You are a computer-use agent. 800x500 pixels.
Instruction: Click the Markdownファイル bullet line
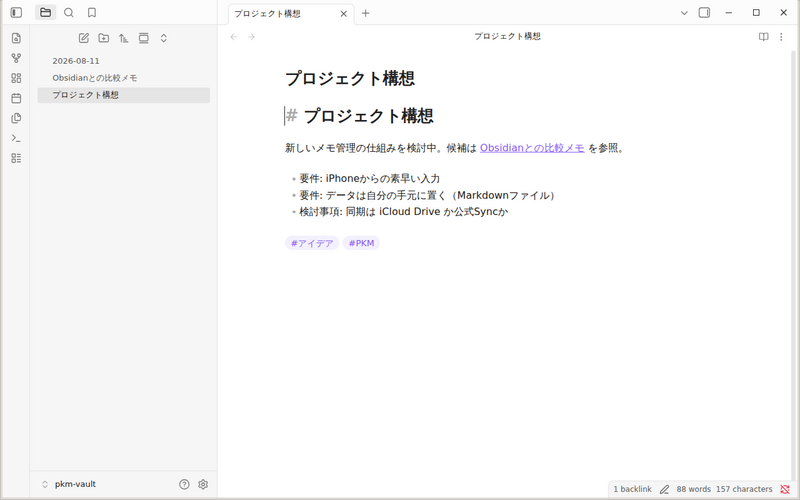tap(430, 195)
